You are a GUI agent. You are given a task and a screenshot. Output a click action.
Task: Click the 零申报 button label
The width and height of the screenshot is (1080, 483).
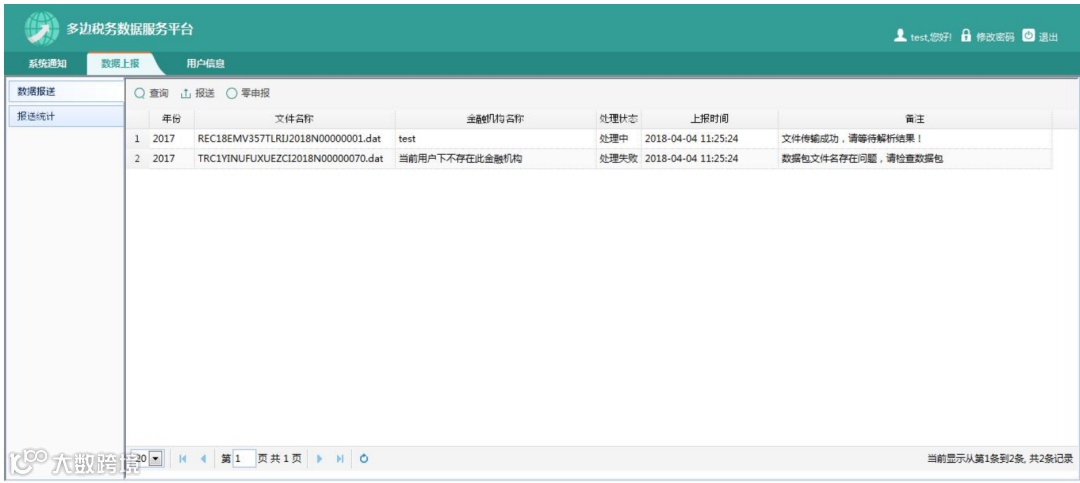pos(256,93)
